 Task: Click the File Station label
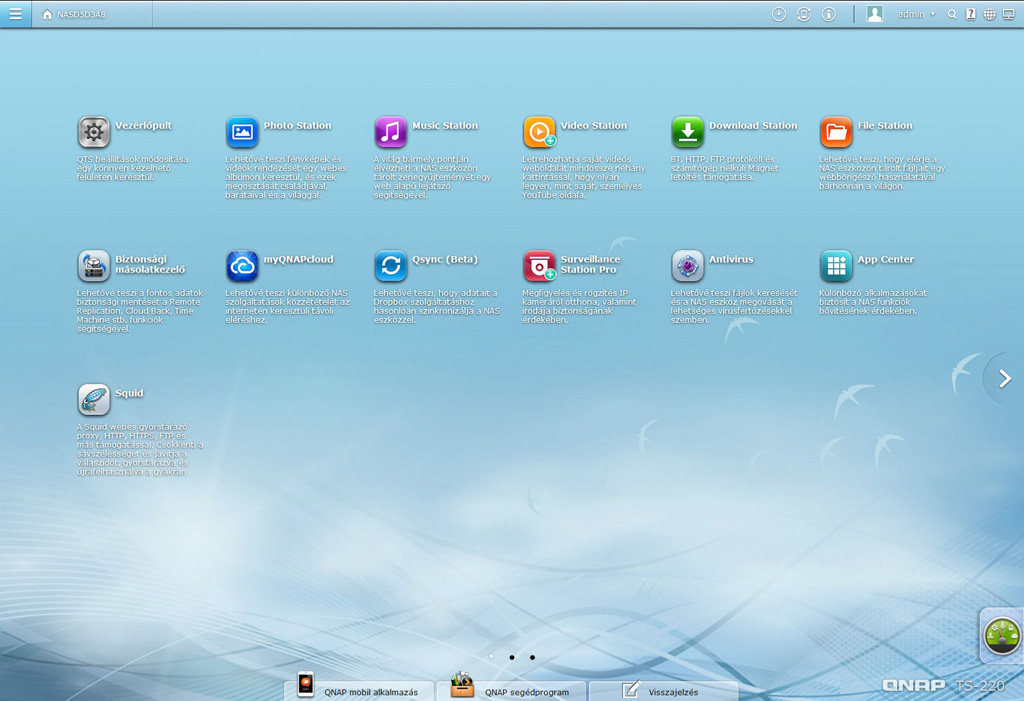885,125
